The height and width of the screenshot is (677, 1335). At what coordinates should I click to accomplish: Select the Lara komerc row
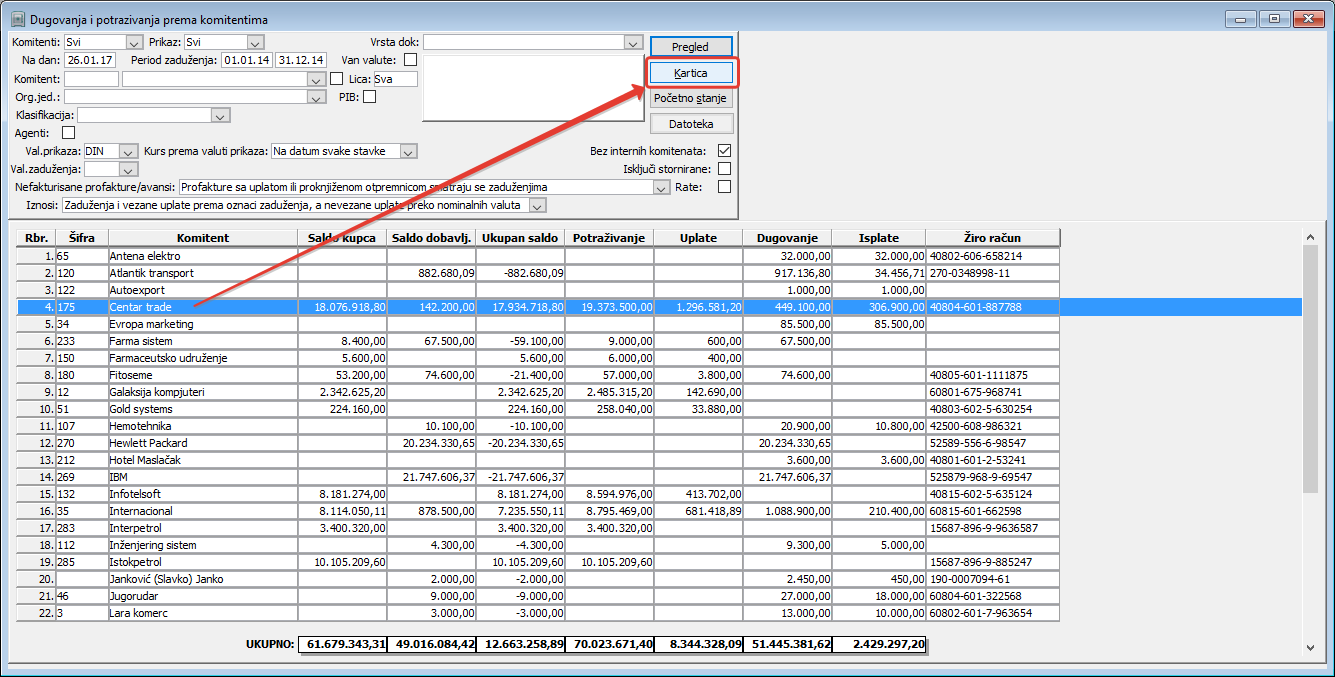[x=539, y=613]
